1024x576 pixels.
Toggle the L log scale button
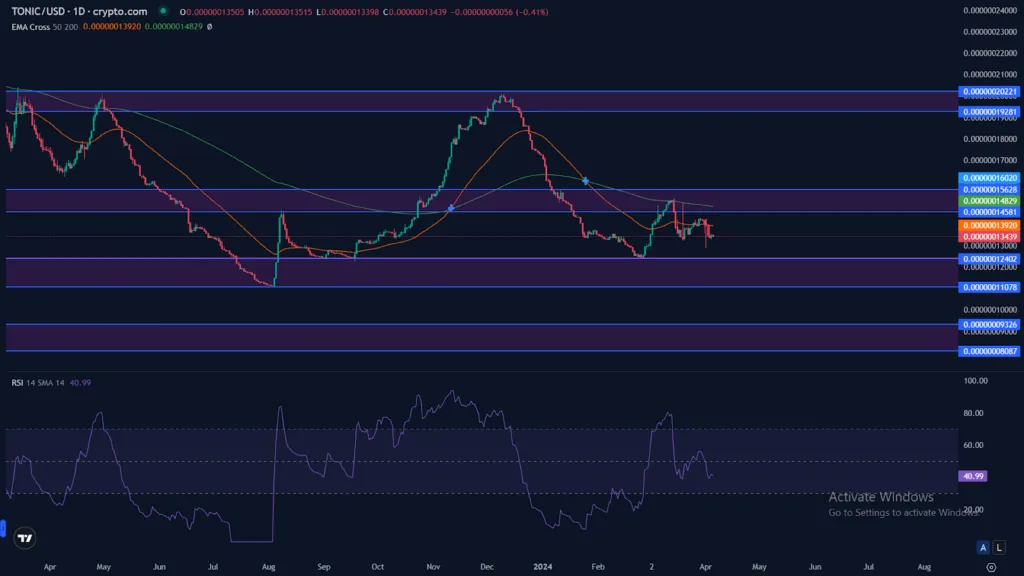pos(999,548)
